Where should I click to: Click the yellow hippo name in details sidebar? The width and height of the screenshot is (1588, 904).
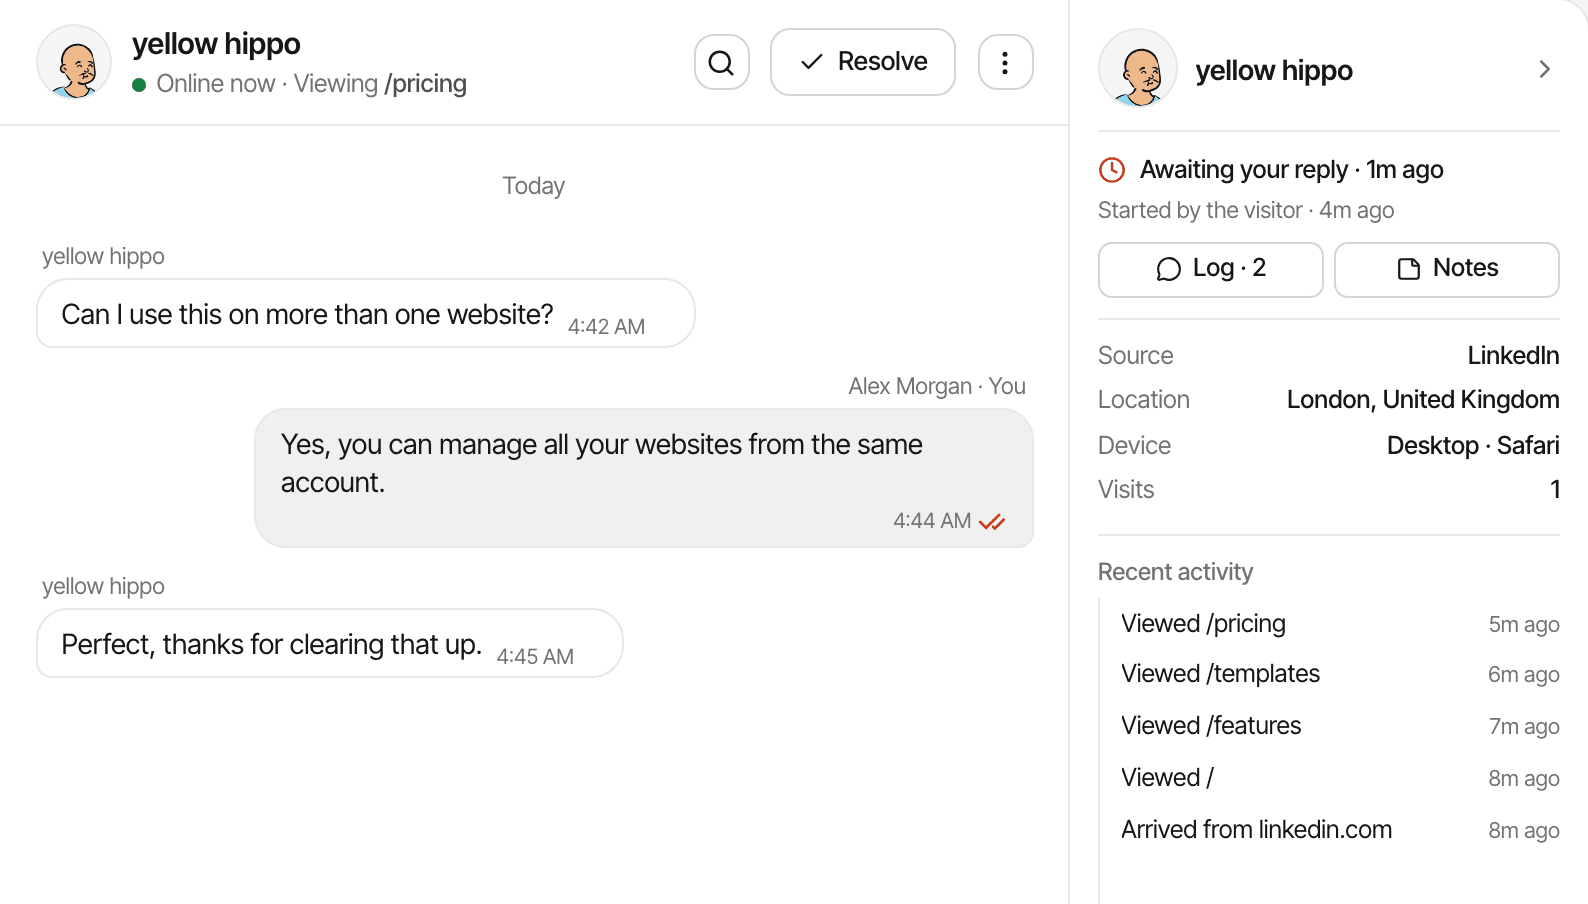(1274, 71)
